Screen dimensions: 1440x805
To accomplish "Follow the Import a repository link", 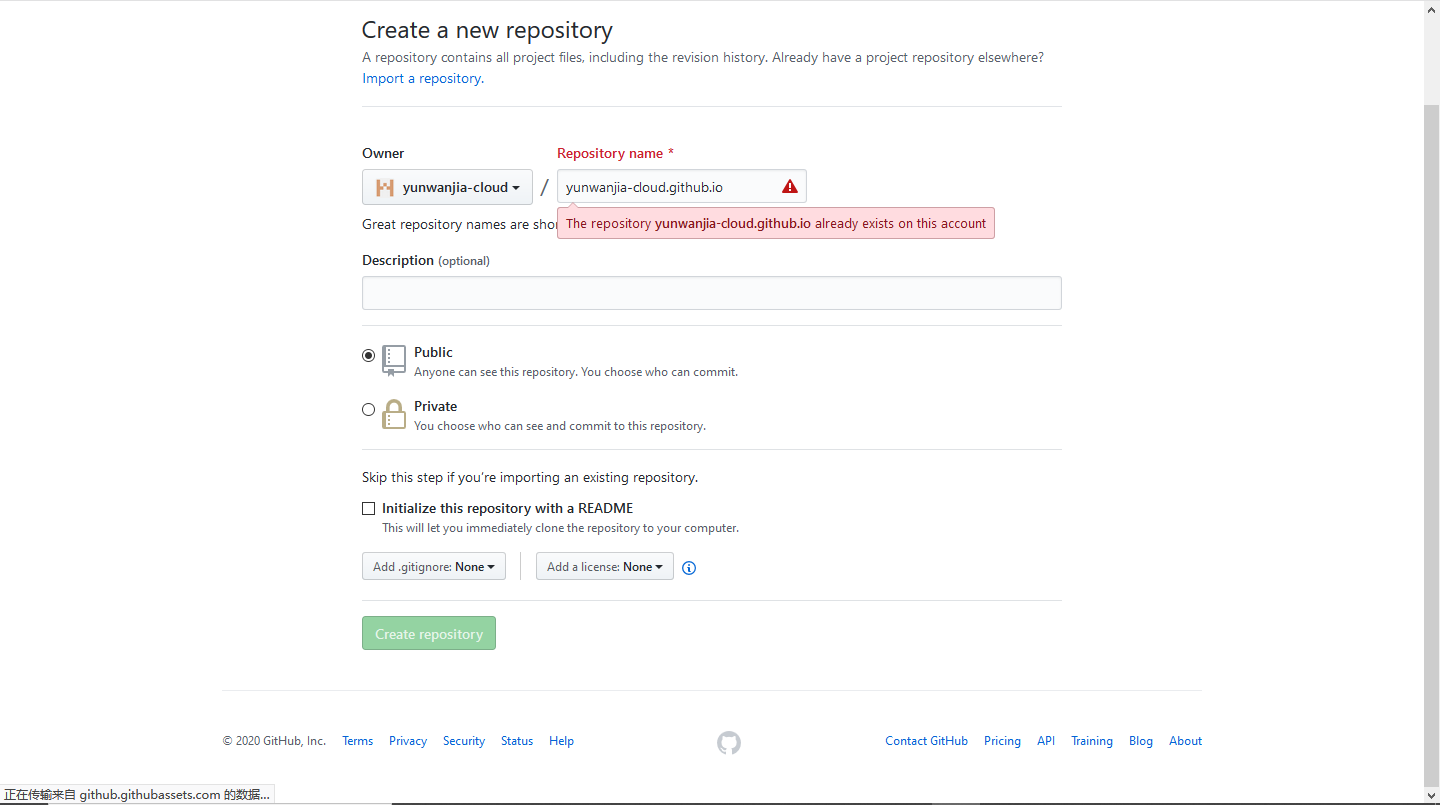I will [x=422, y=79].
